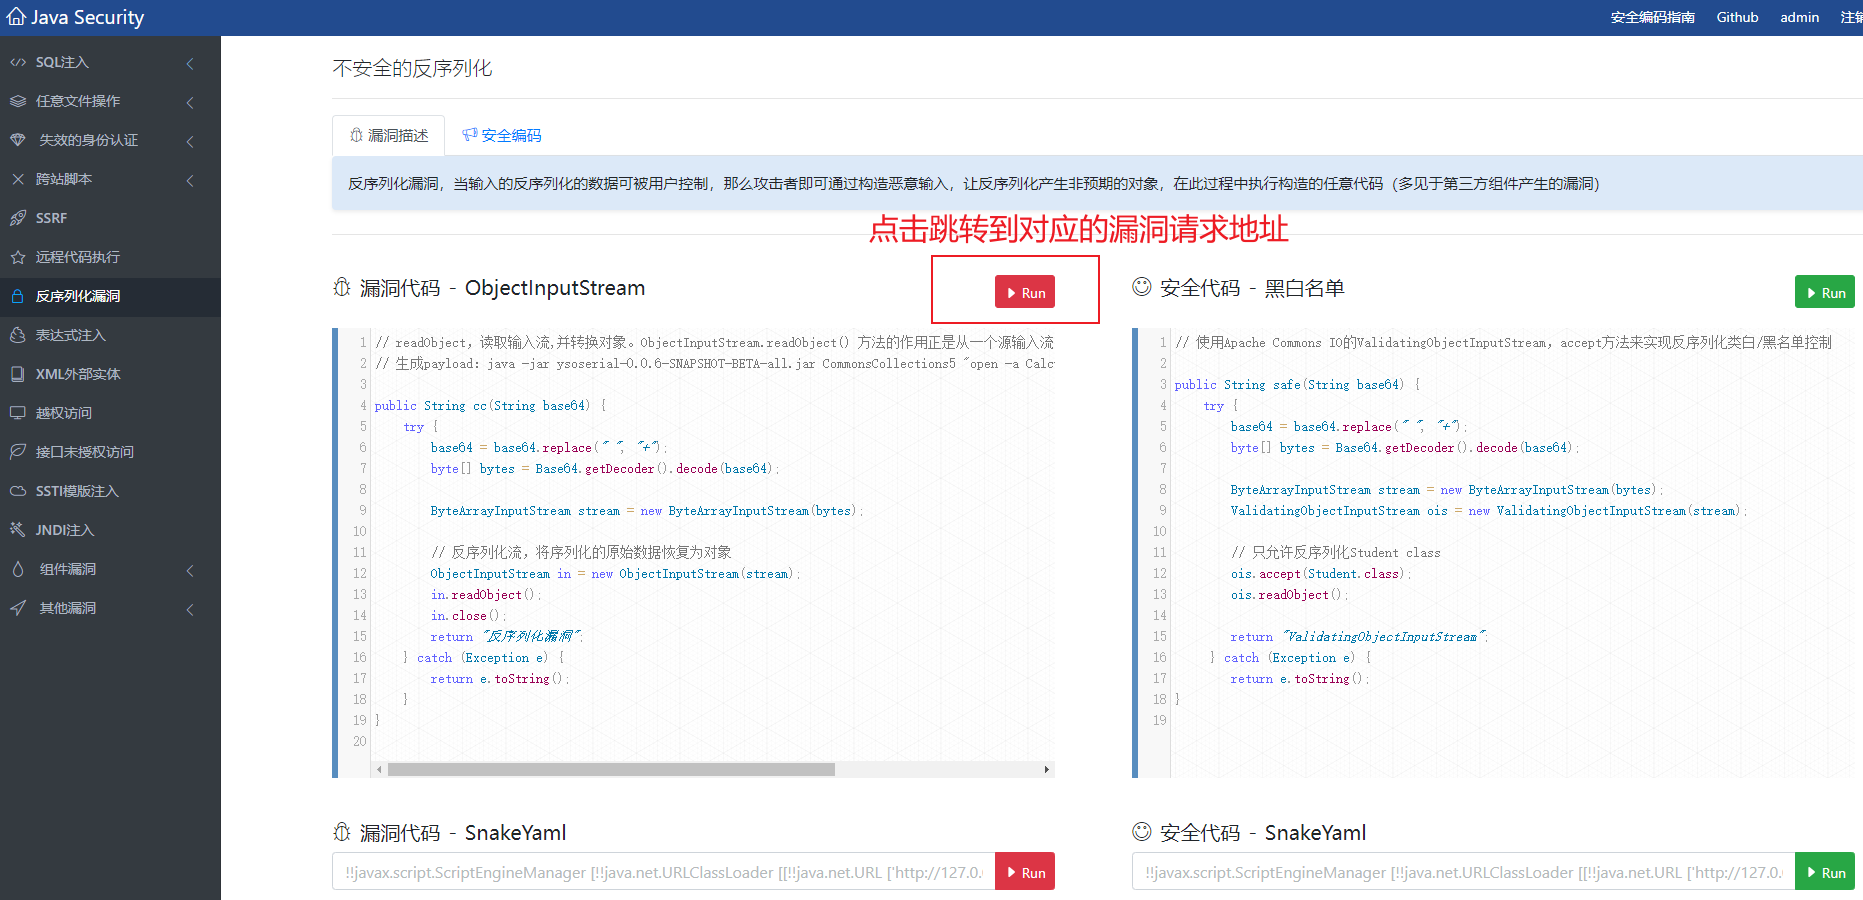Open the Github link in header
The width and height of the screenshot is (1863, 900).
pyautogui.click(x=1737, y=17)
